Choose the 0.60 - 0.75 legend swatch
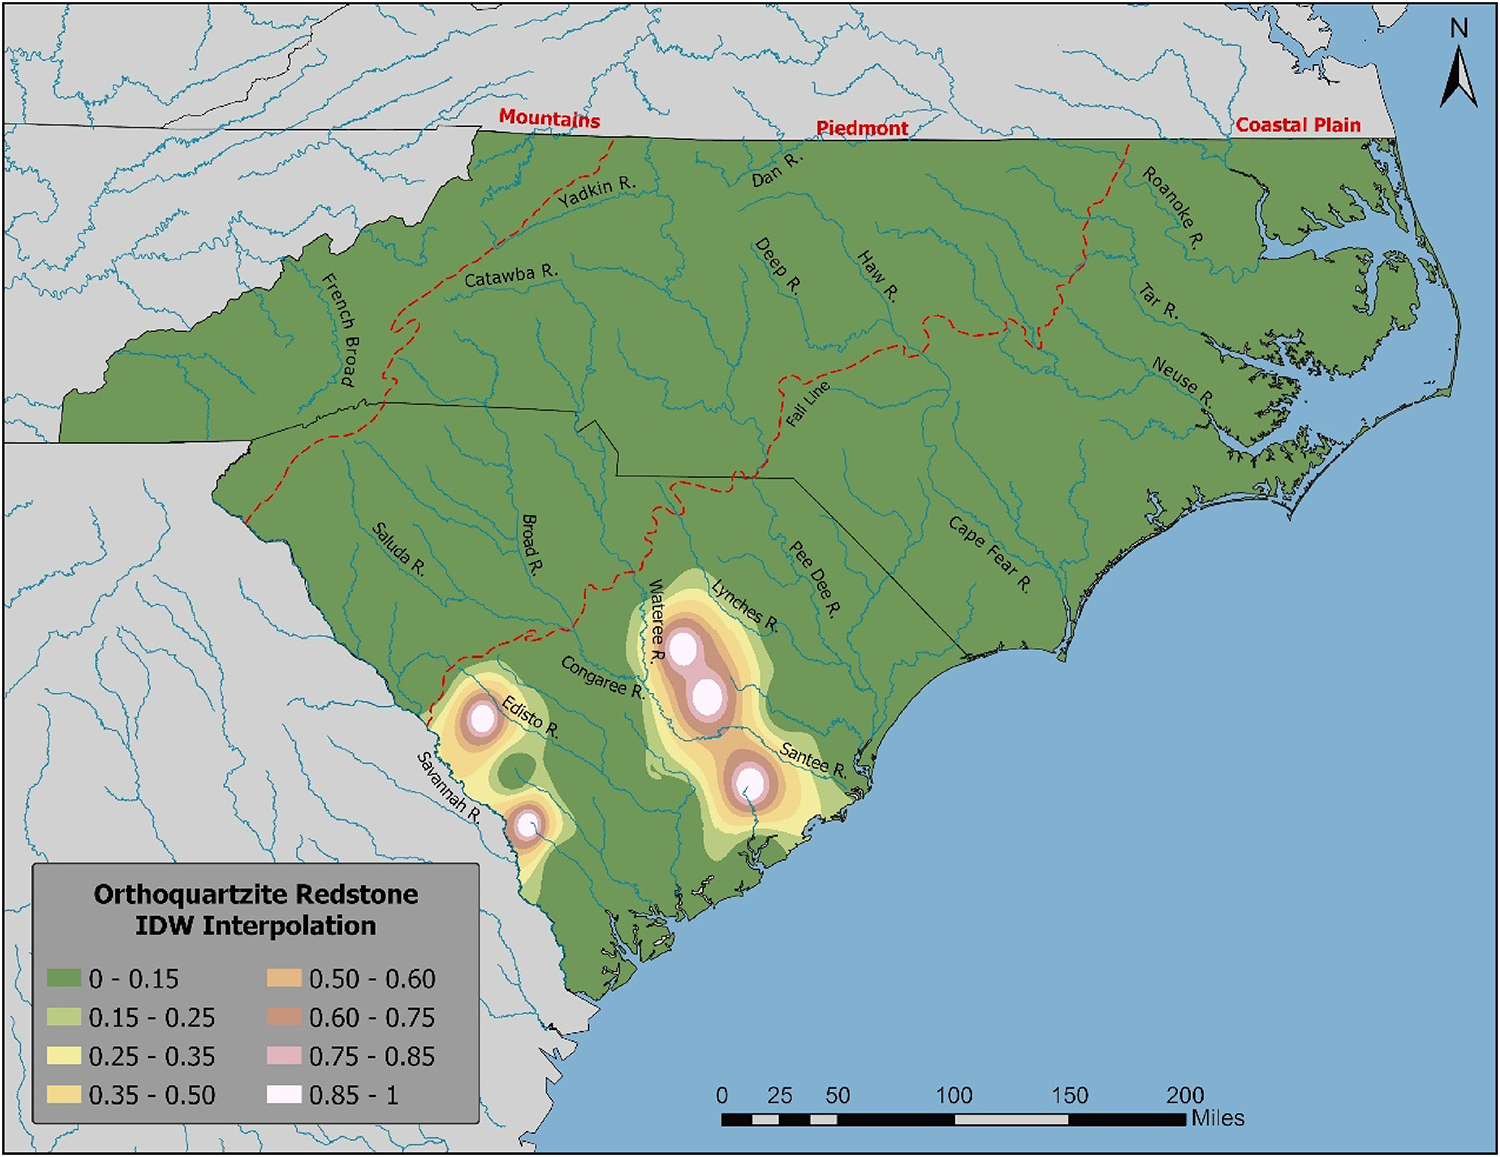This screenshot has width=1500, height=1157. (x=284, y=1017)
